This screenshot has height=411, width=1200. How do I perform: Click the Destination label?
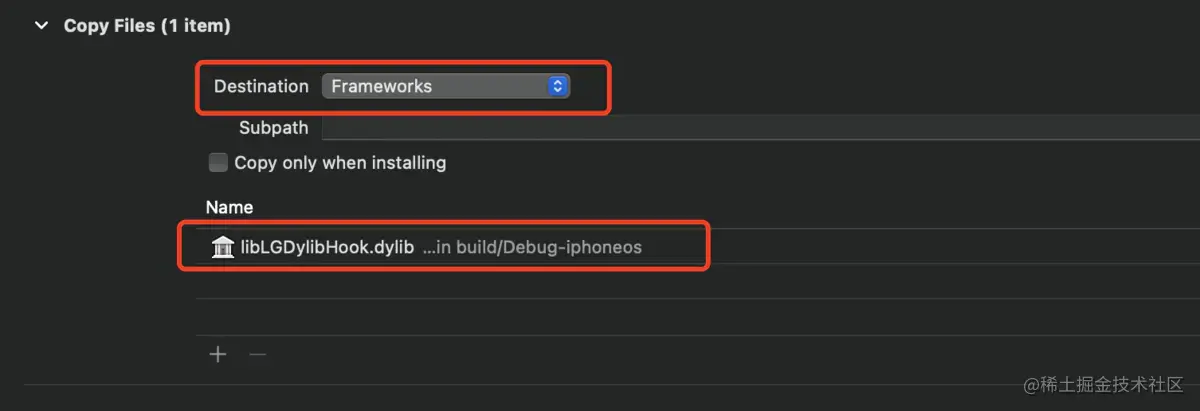(261, 86)
